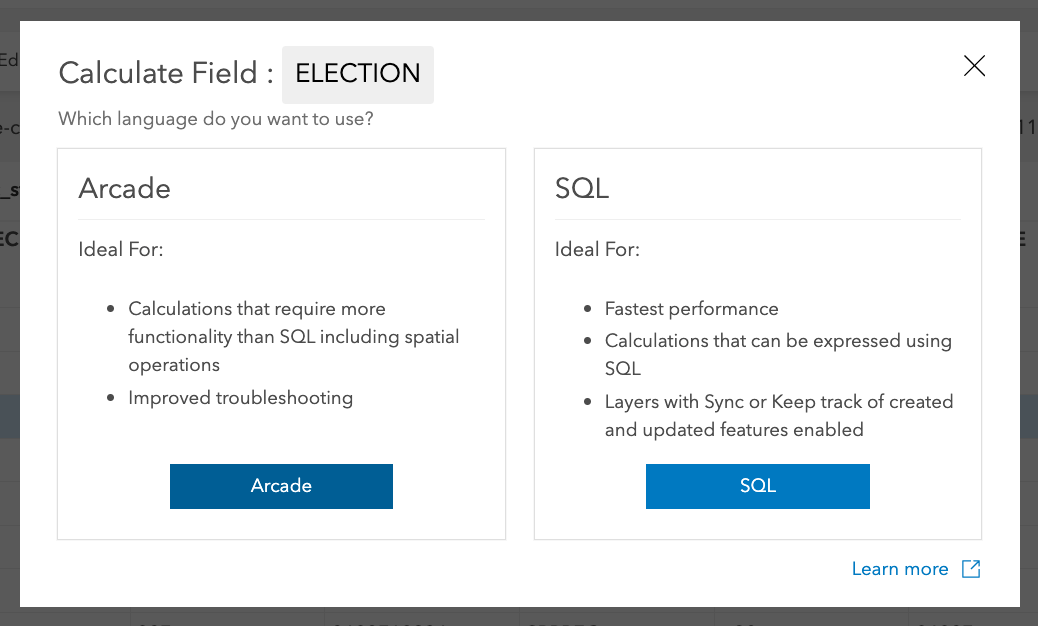Viewport: 1038px width, 626px height.
Task: Click 'Ideal For:' in the SQL card
Action: [x=597, y=249]
